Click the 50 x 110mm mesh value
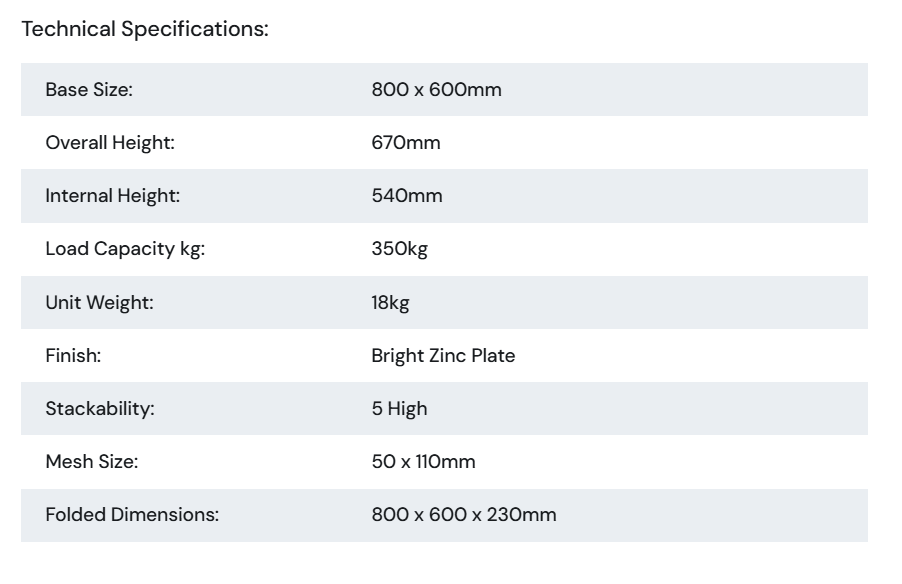Viewport: 902px width, 584px height. [x=424, y=461]
